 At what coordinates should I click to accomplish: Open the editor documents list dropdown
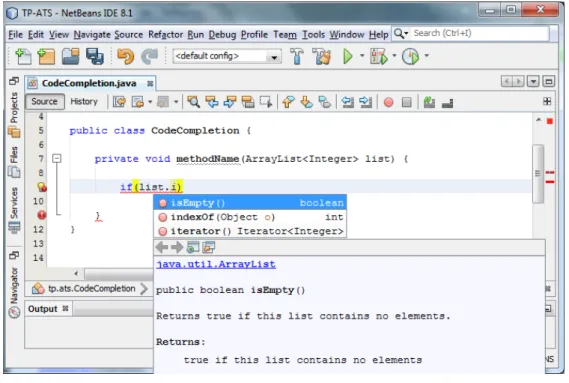click(533, 81)
